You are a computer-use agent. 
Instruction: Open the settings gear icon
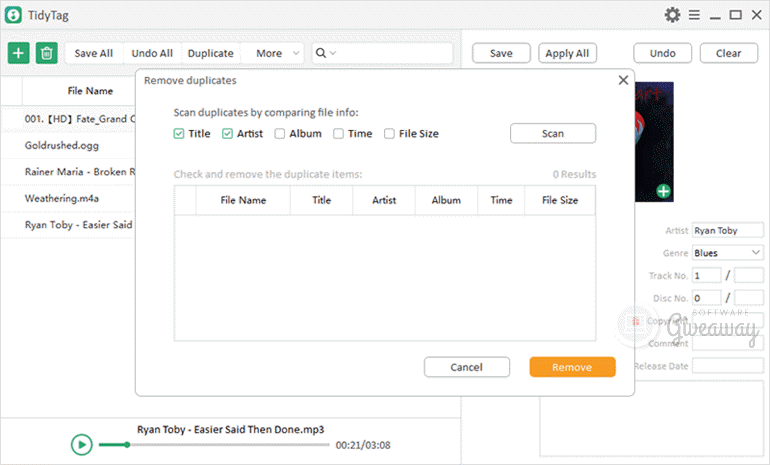pyautogui.click(x=673, y=15)
